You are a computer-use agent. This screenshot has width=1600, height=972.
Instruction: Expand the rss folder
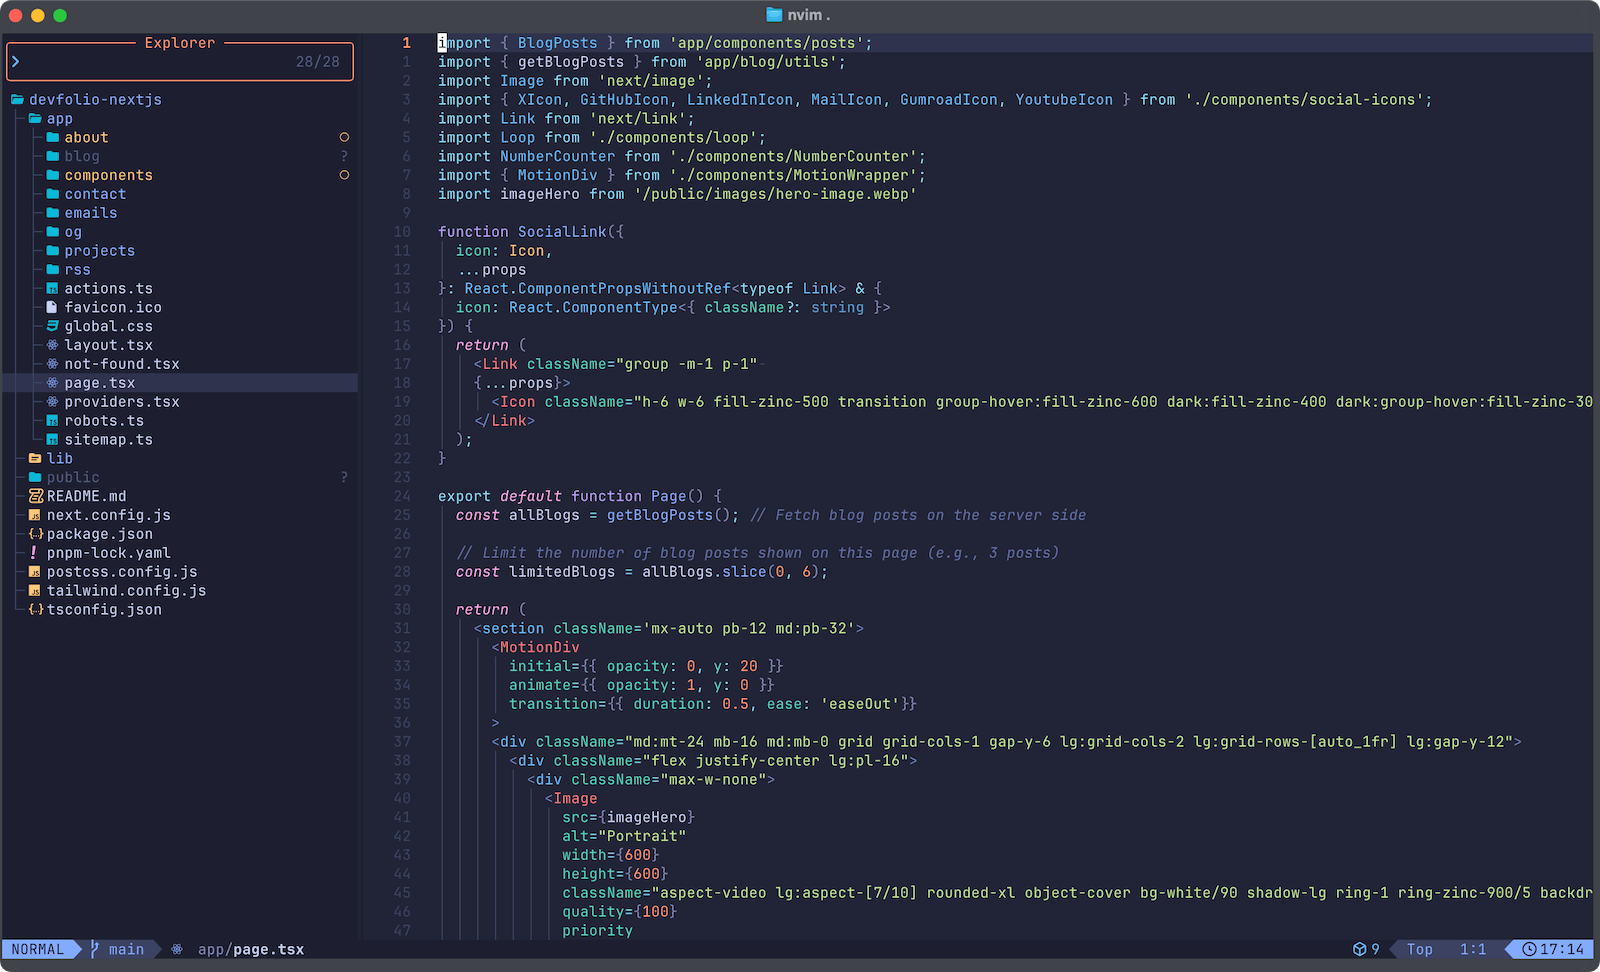pyautogui.click(x=78, y=270)
